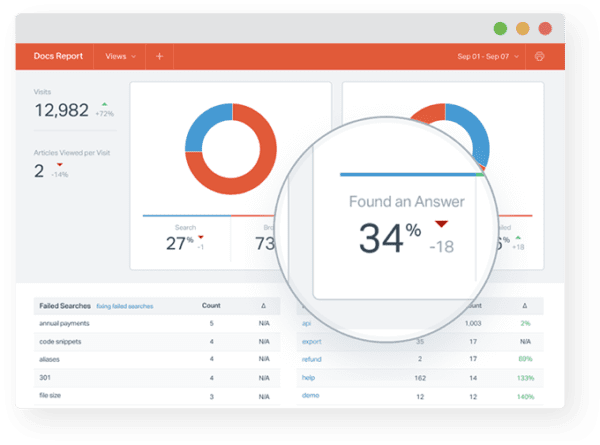Open the api search term link
The width and height of the screenshot is (600, 445).
(x=307, y=323)
